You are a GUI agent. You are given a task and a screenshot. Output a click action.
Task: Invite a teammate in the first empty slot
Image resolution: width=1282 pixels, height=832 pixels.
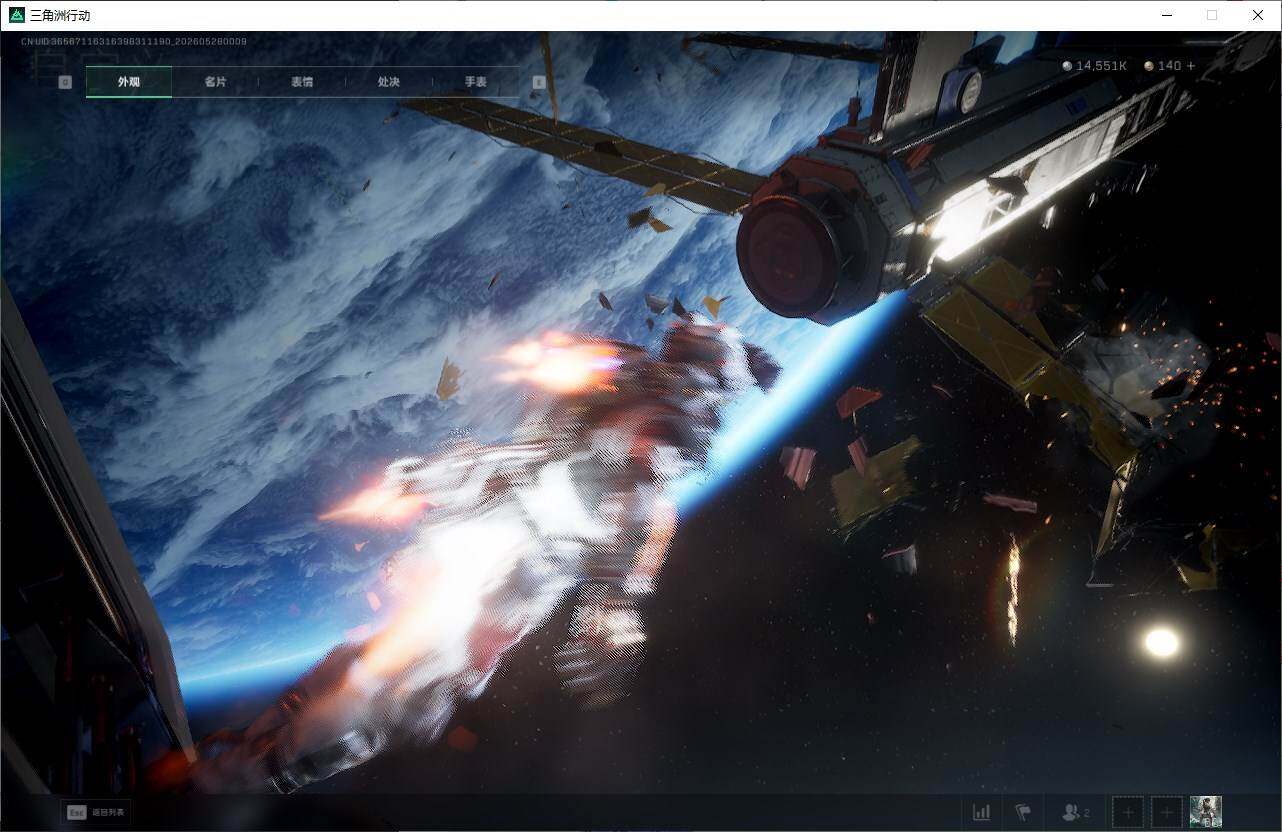pos(1128,812)
